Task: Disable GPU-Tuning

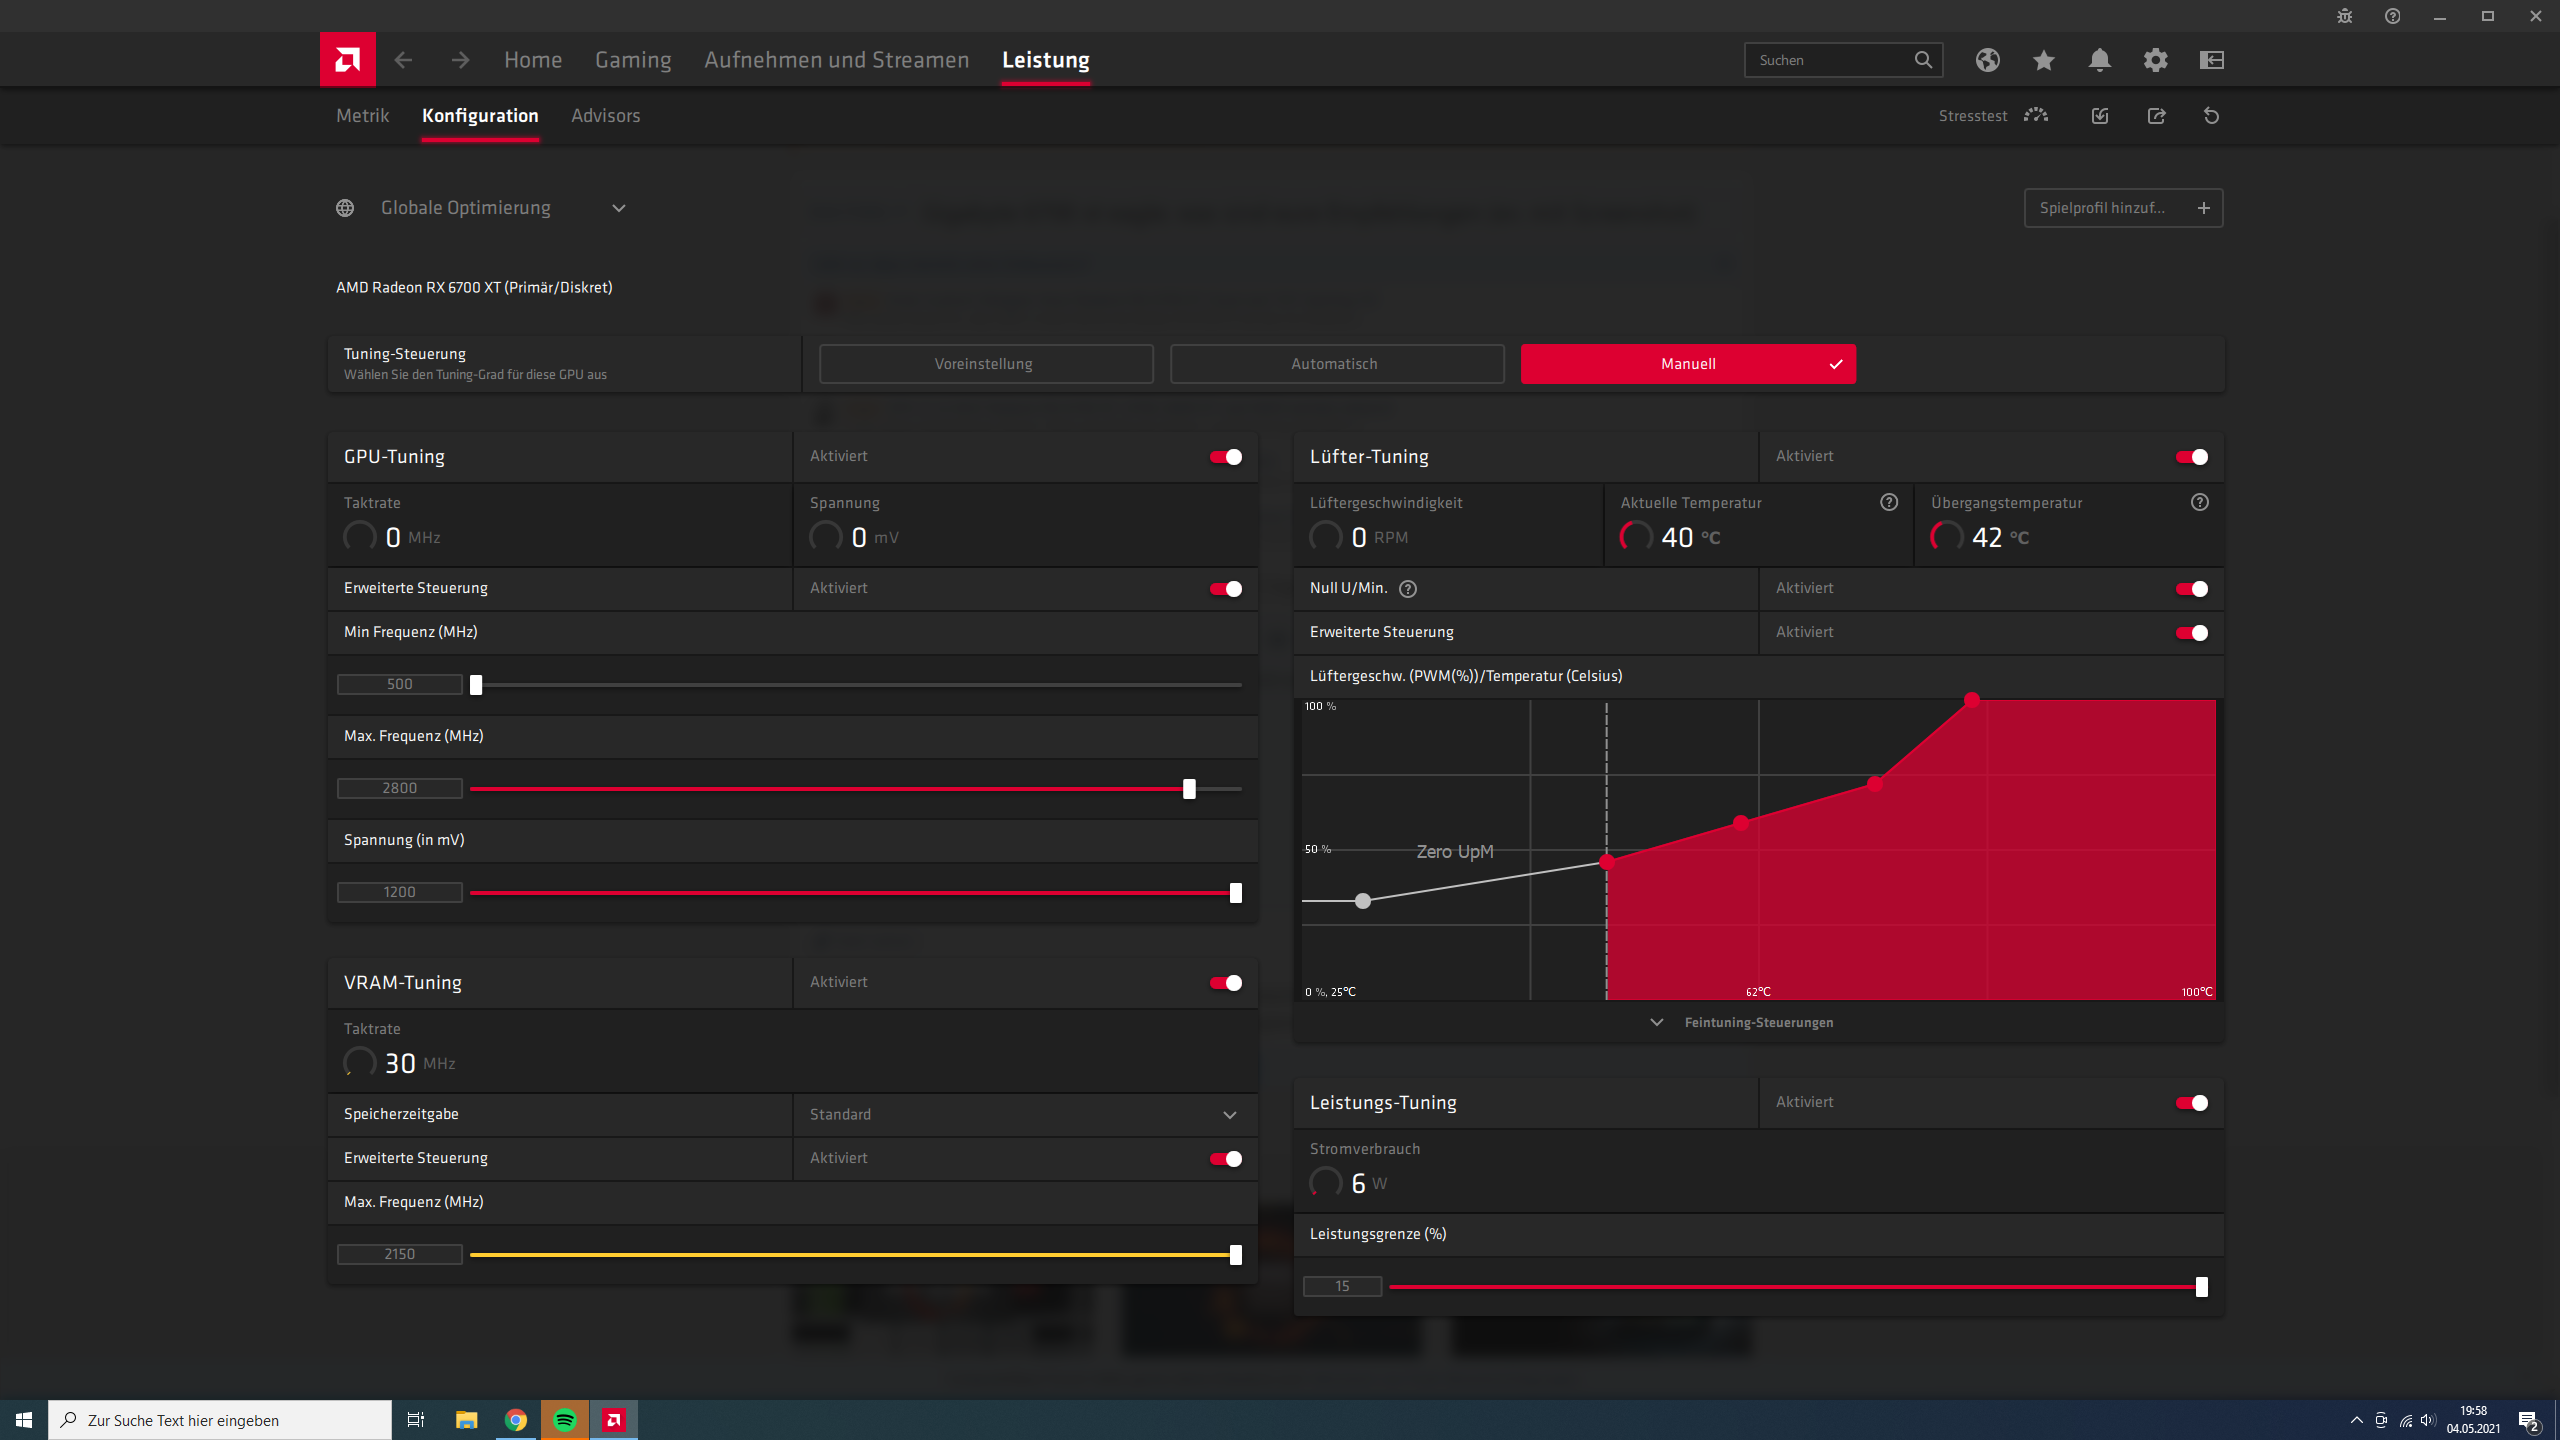Action: 1224,456
